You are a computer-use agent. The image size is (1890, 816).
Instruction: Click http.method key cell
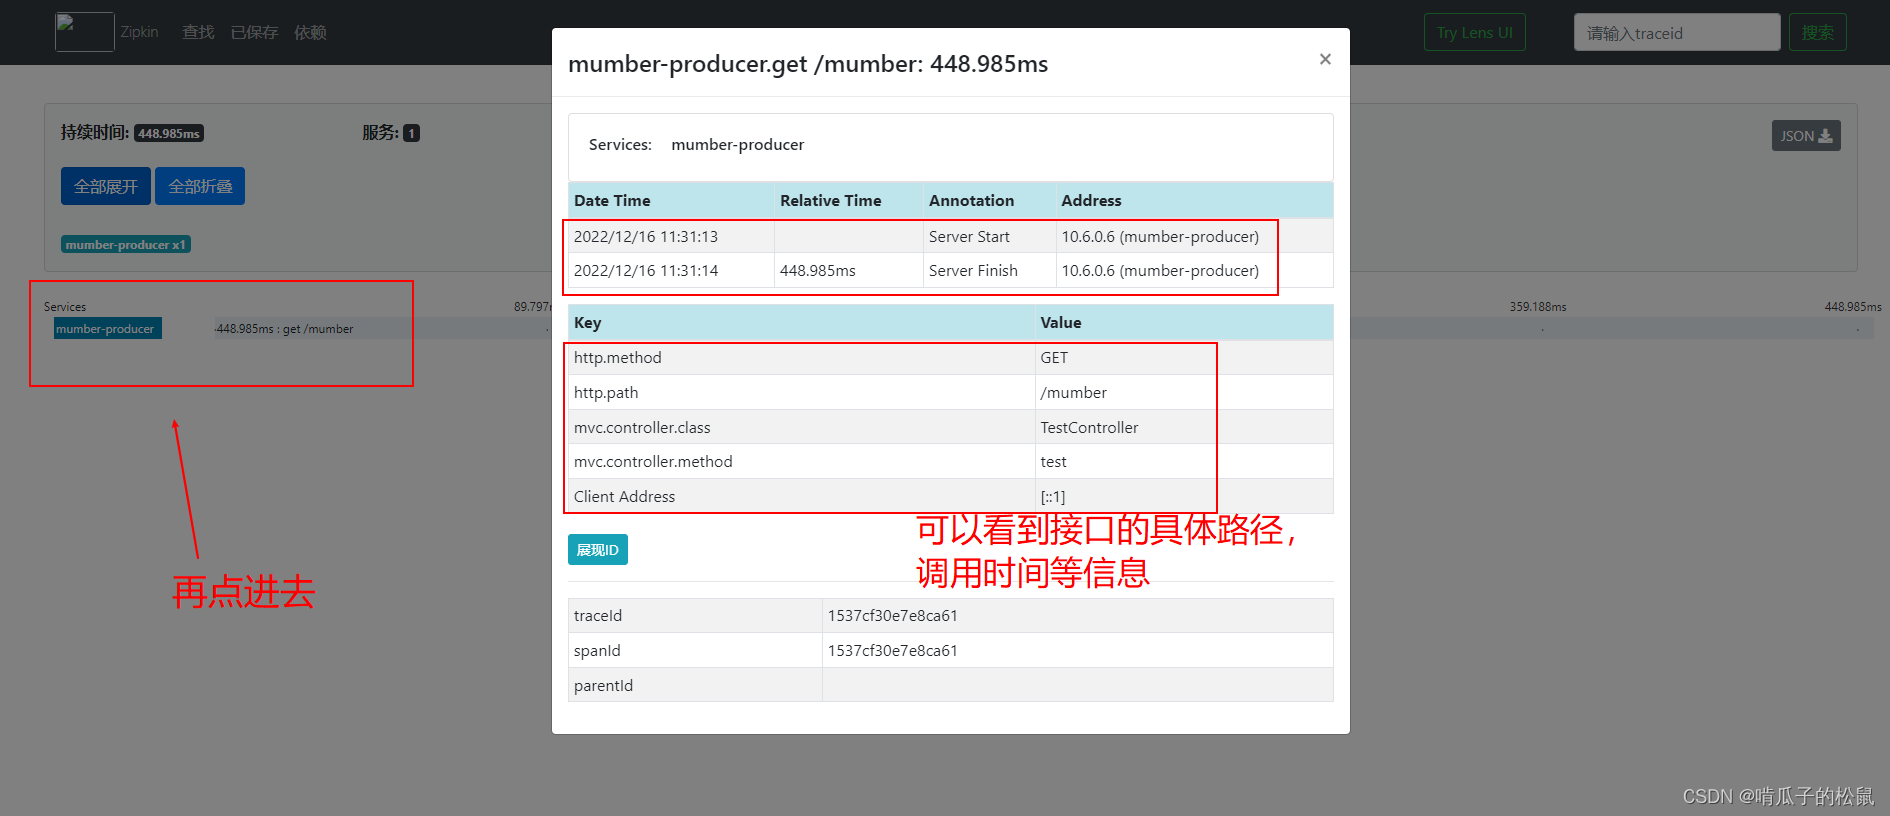click(801, 358)
